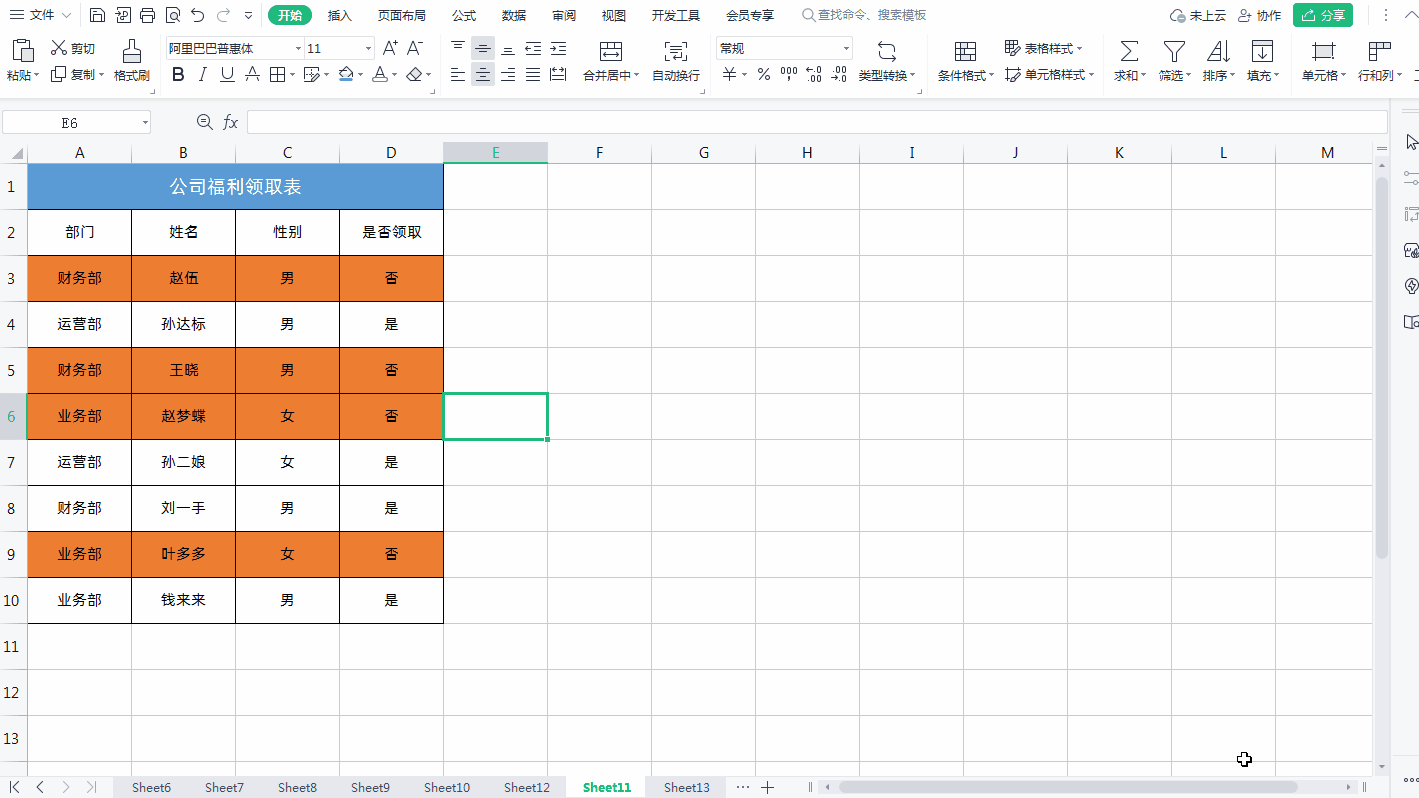This screenshot has height=798, width=1419.
Task: Click the Fill (填充) icon
Action: tap(1263, 51)
